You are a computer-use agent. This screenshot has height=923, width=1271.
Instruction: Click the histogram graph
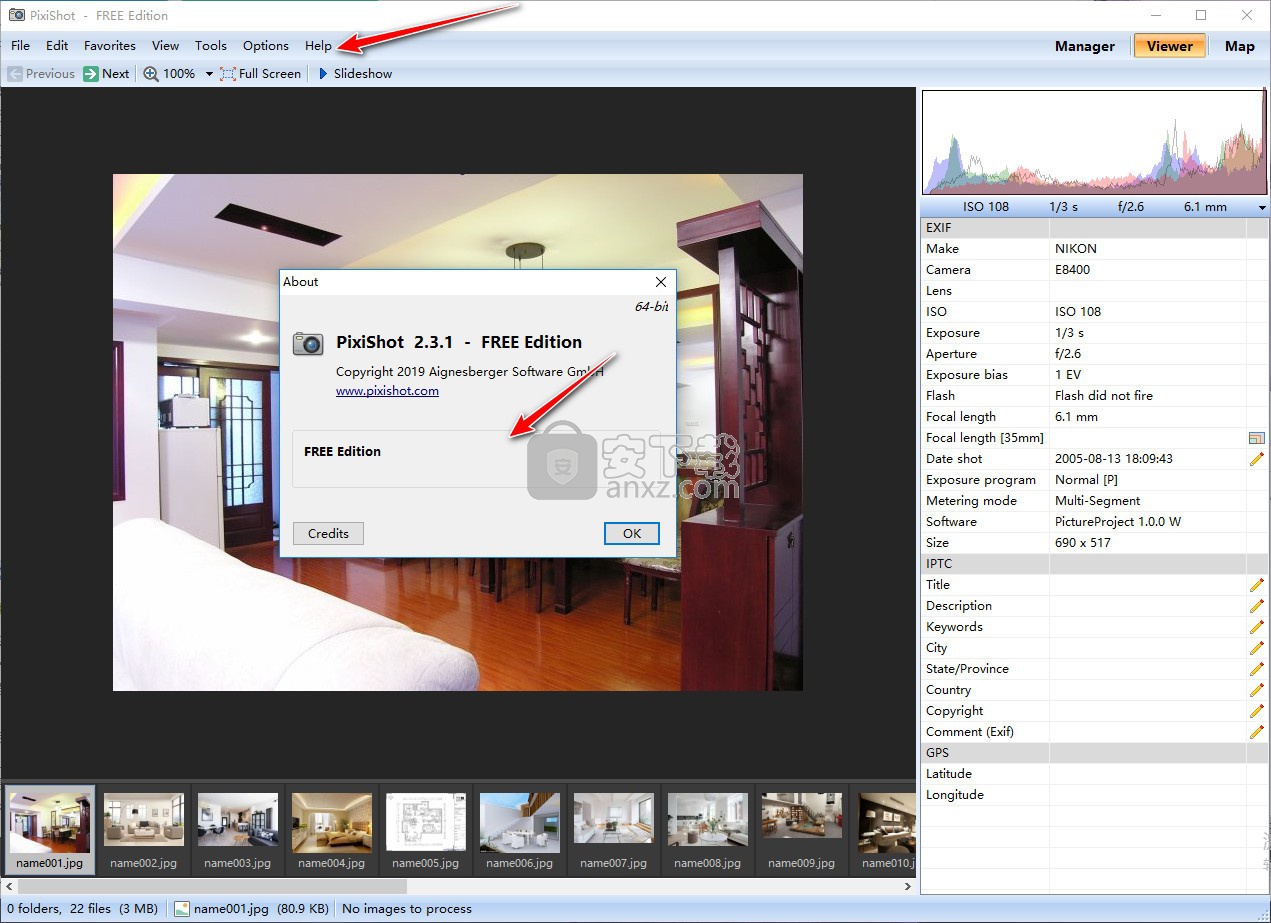pos(1094,142)
